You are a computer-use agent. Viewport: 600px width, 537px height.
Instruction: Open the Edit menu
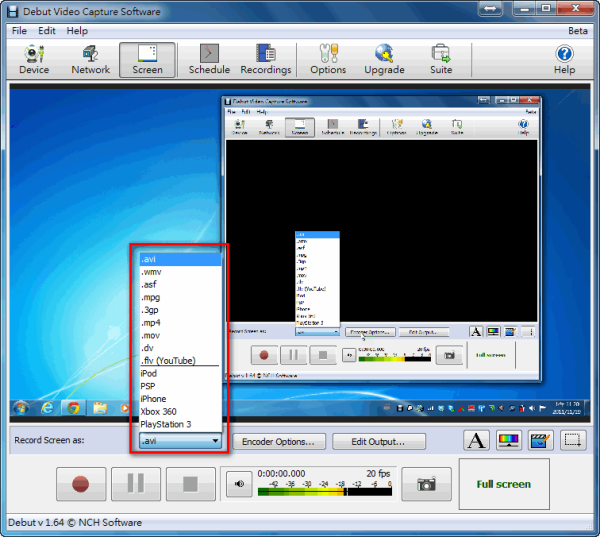tap(47, 31)
